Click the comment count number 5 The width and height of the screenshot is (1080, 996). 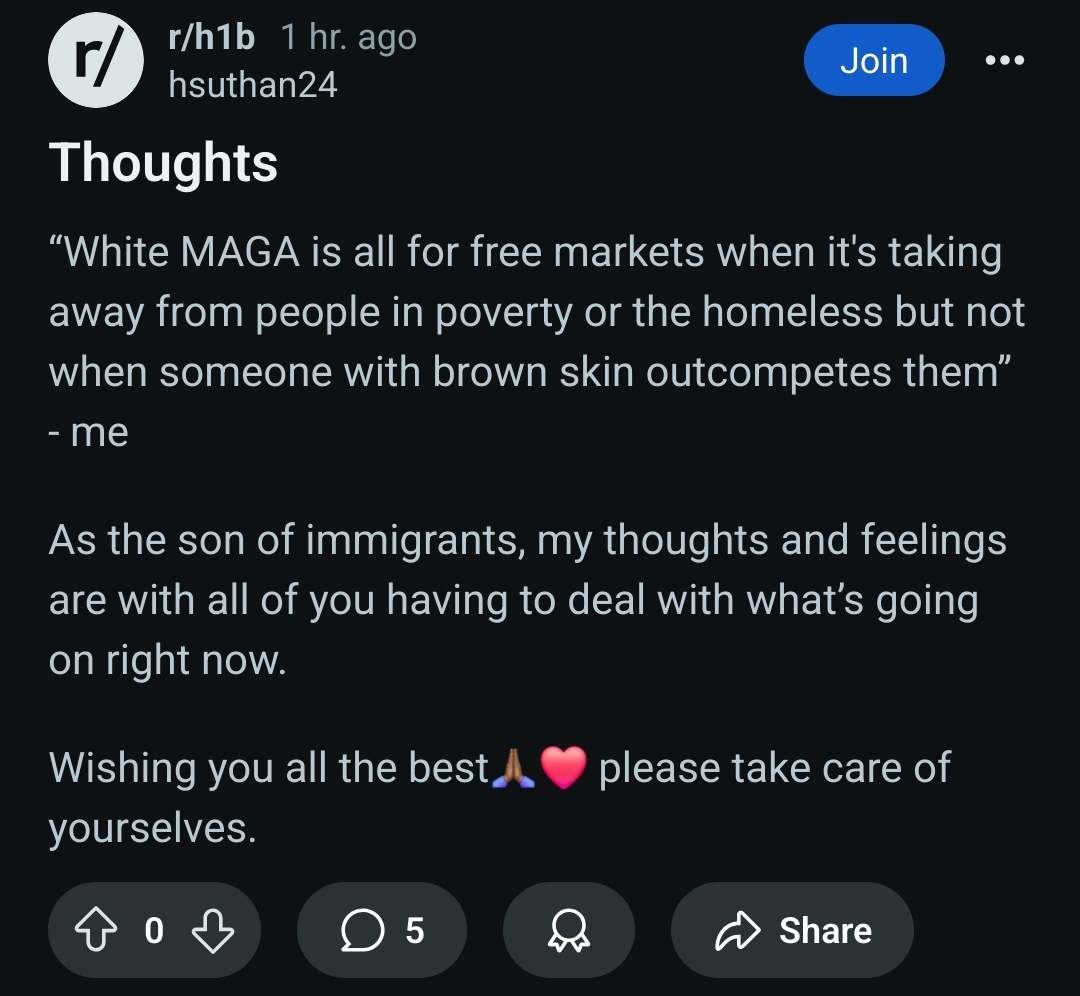[414, 931]
